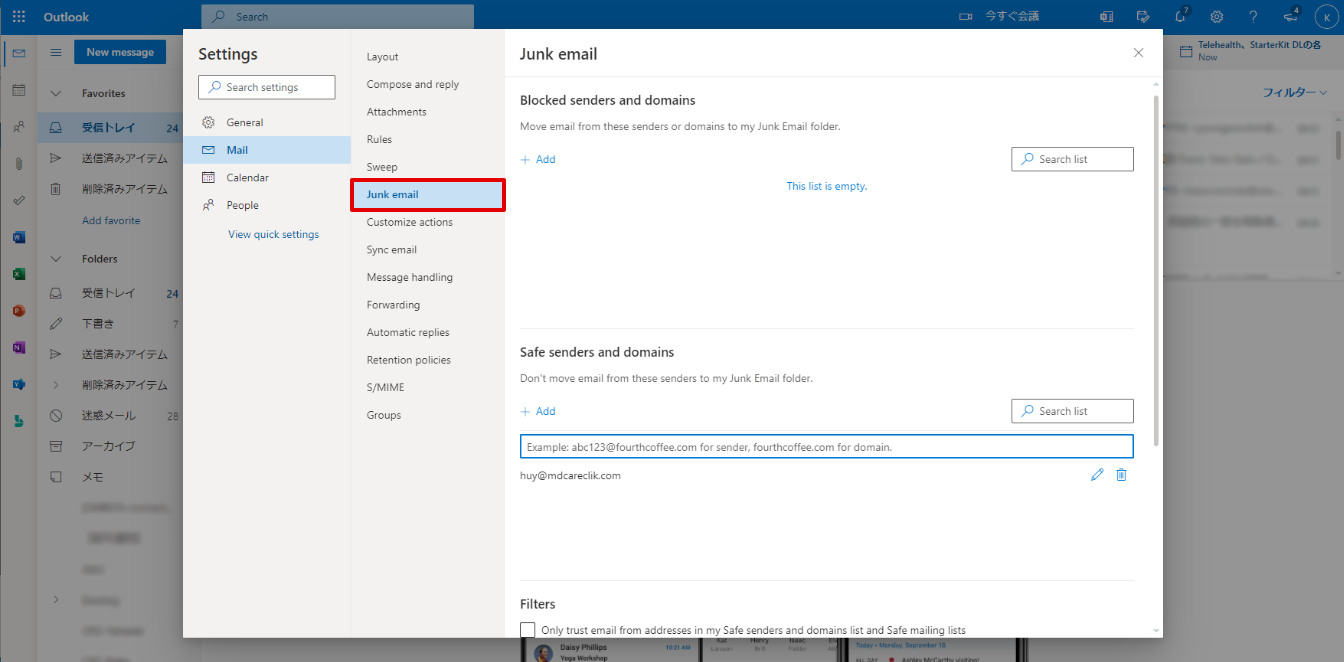Select General in Settings categories
The height and width of the screenshot is (662, 1344).
[x=267, y=122]
